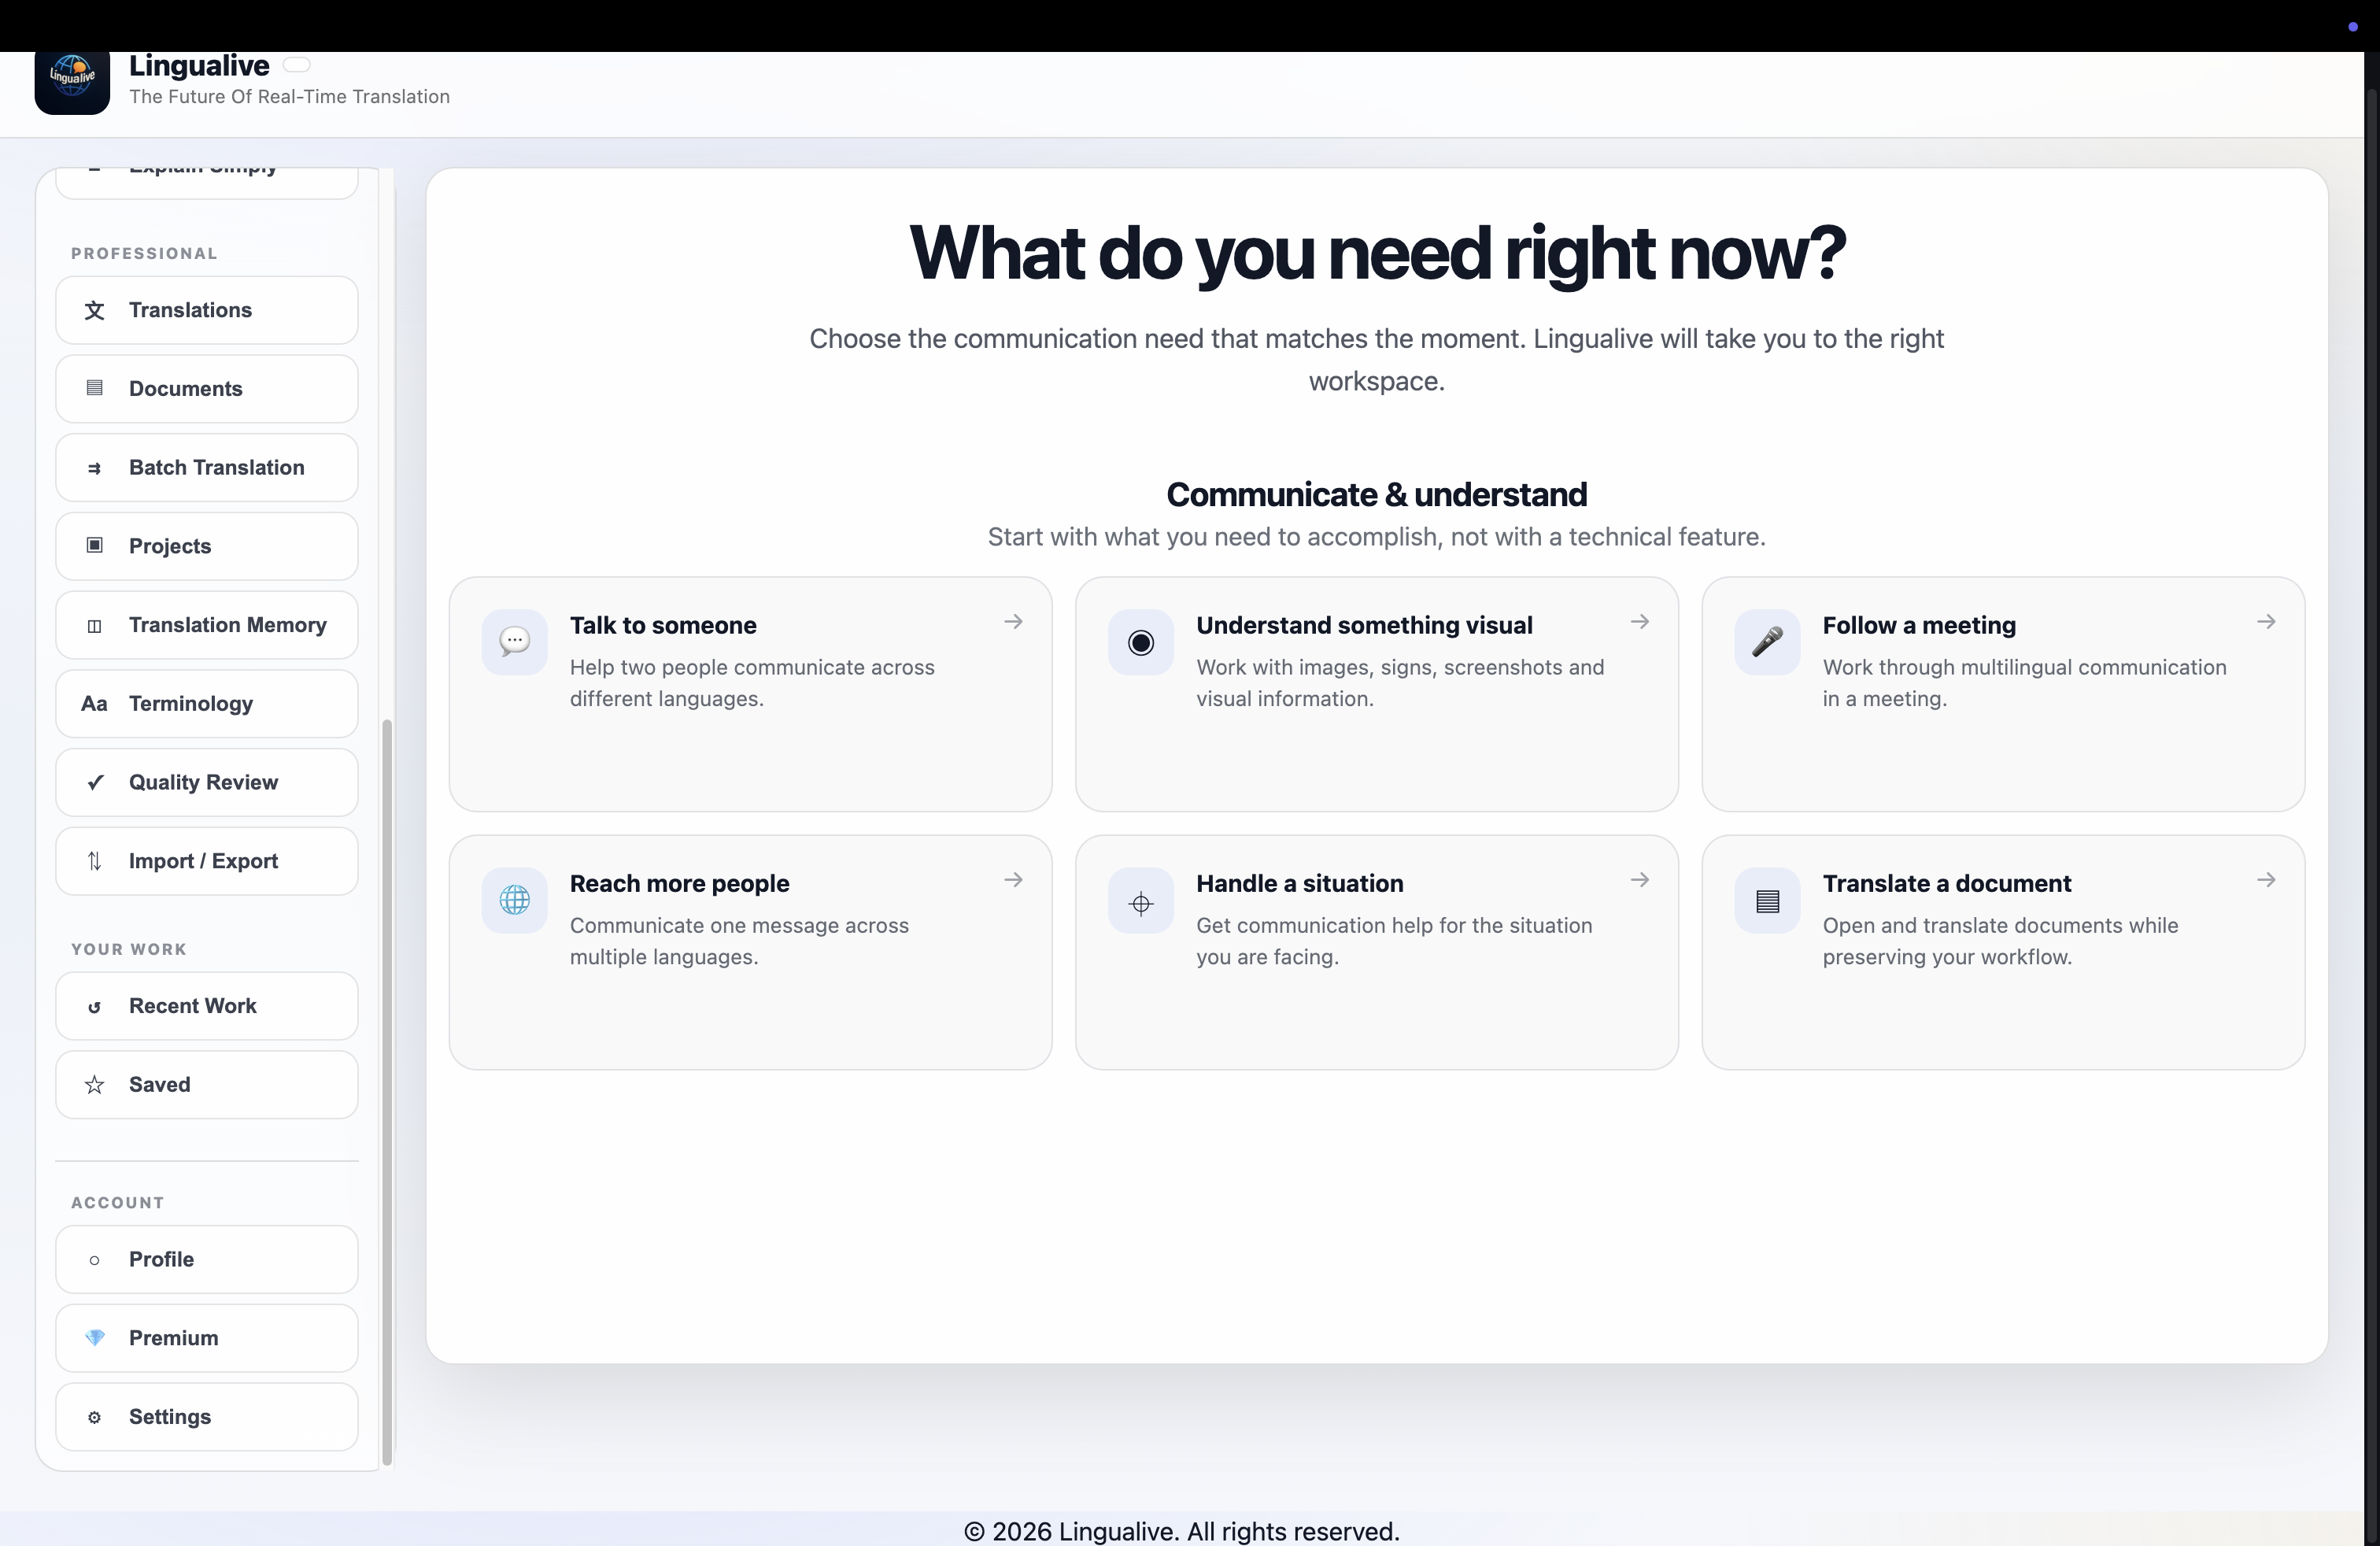
Task: Click the Recent Work refresh icon
Action: 94,1006
